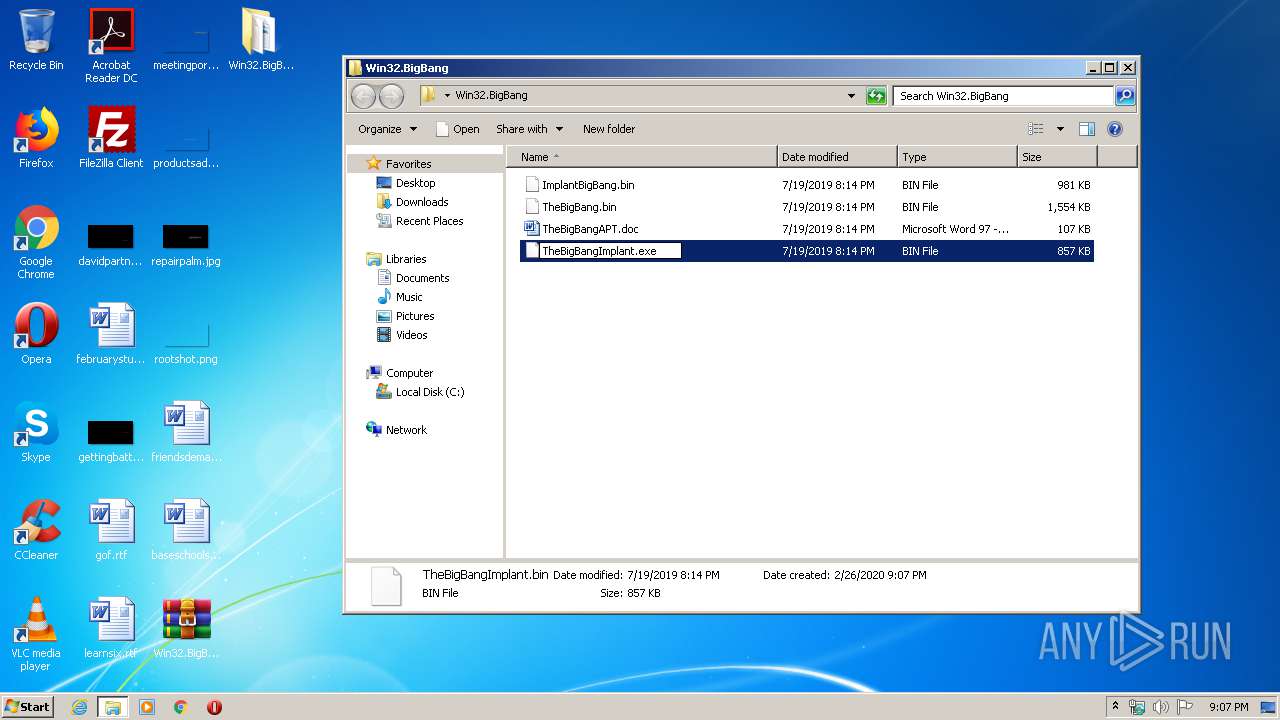Image resolution: width=1280 pixels, height=720 pixels.
Task: Open the Organize menu
Action: [387, 129]
